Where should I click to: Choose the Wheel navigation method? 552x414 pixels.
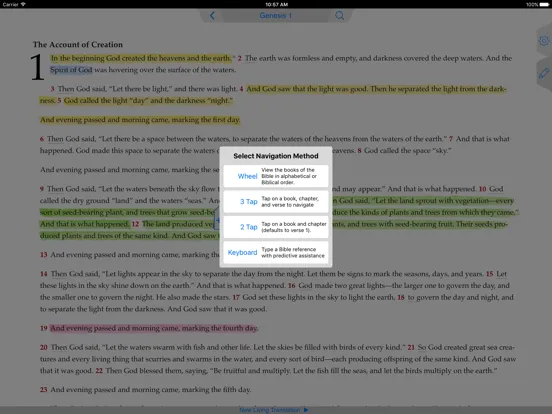pos(276,176)
